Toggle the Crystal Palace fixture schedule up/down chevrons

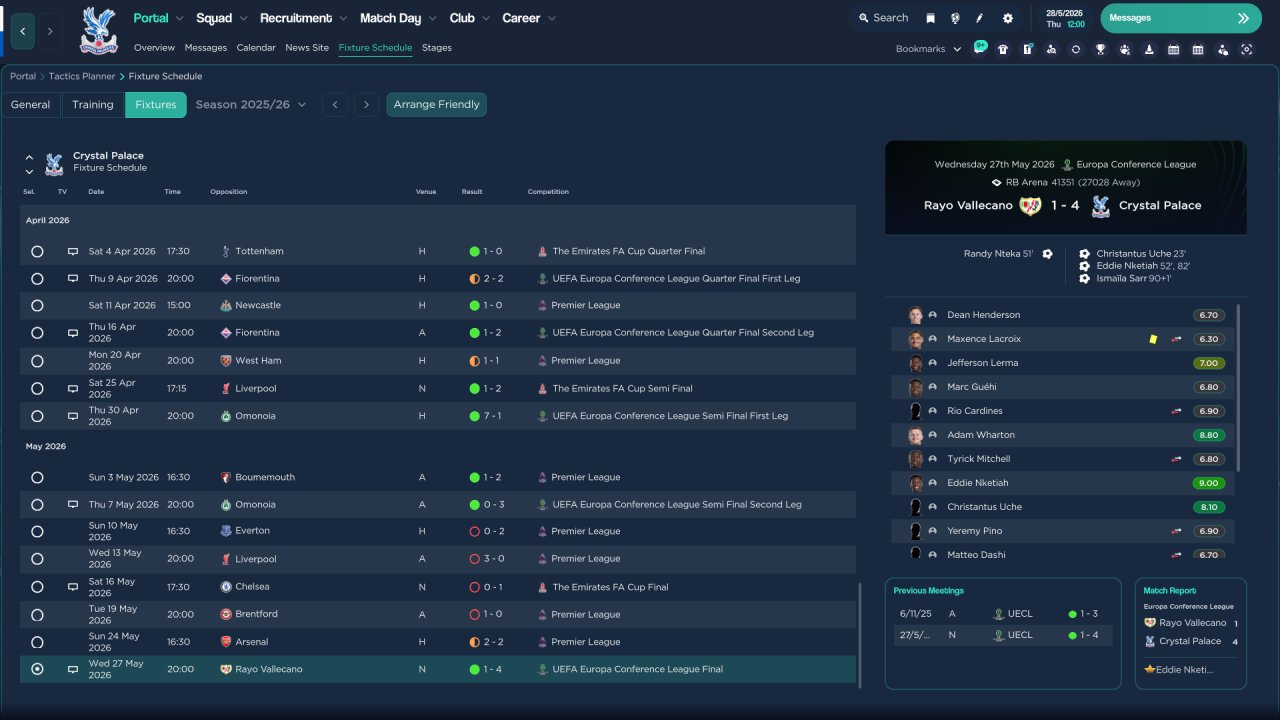click(x=29, y=164)
